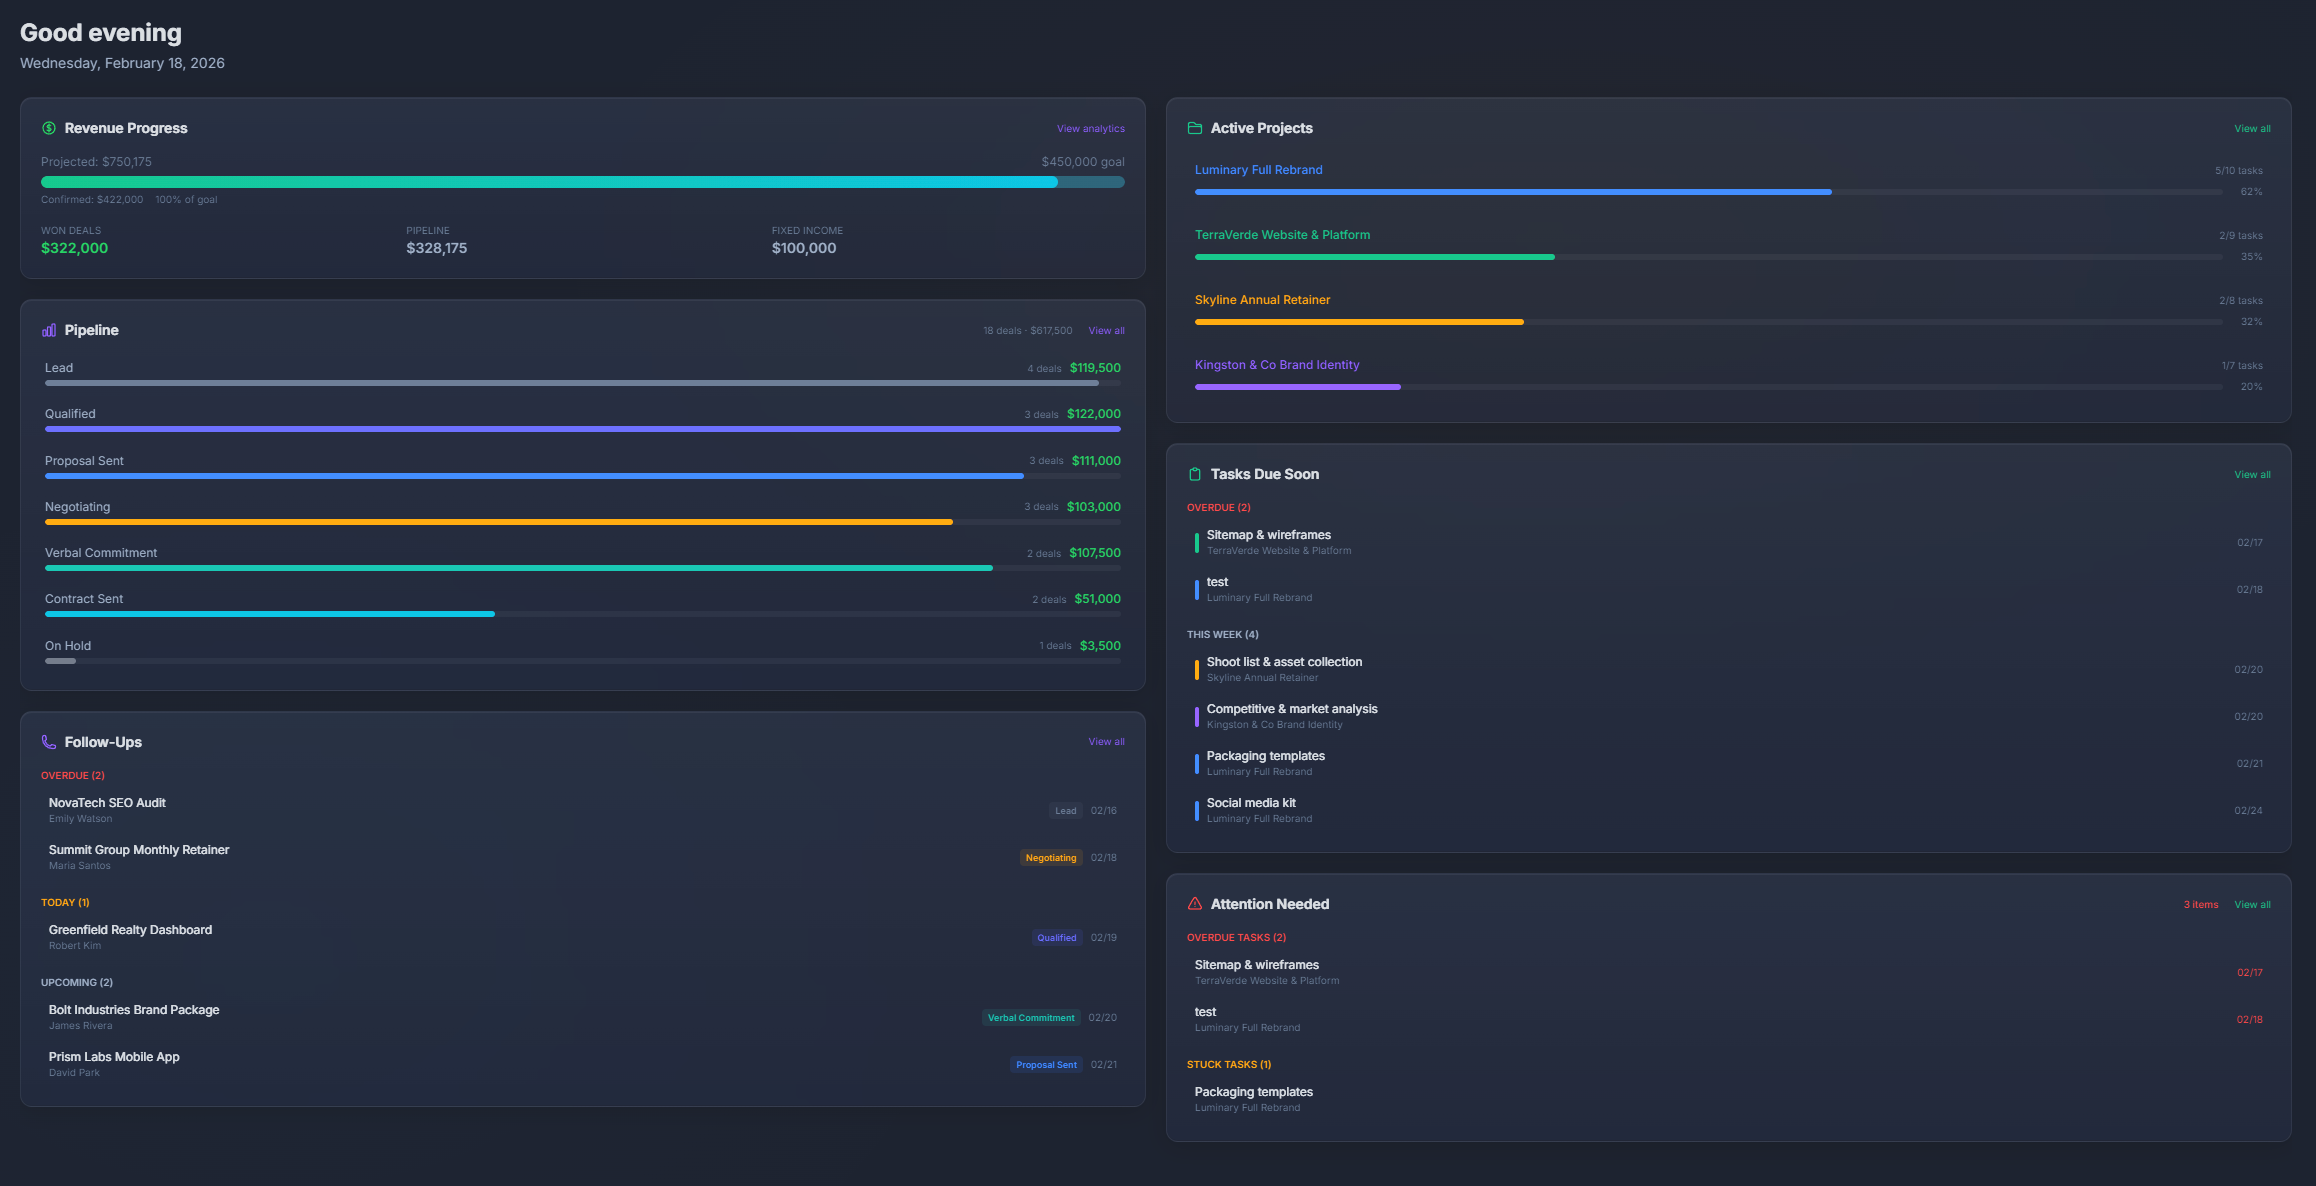The image size is (2316, 1186).
Task: Click View all in the Pipeline card
Action: (1106, 330)
